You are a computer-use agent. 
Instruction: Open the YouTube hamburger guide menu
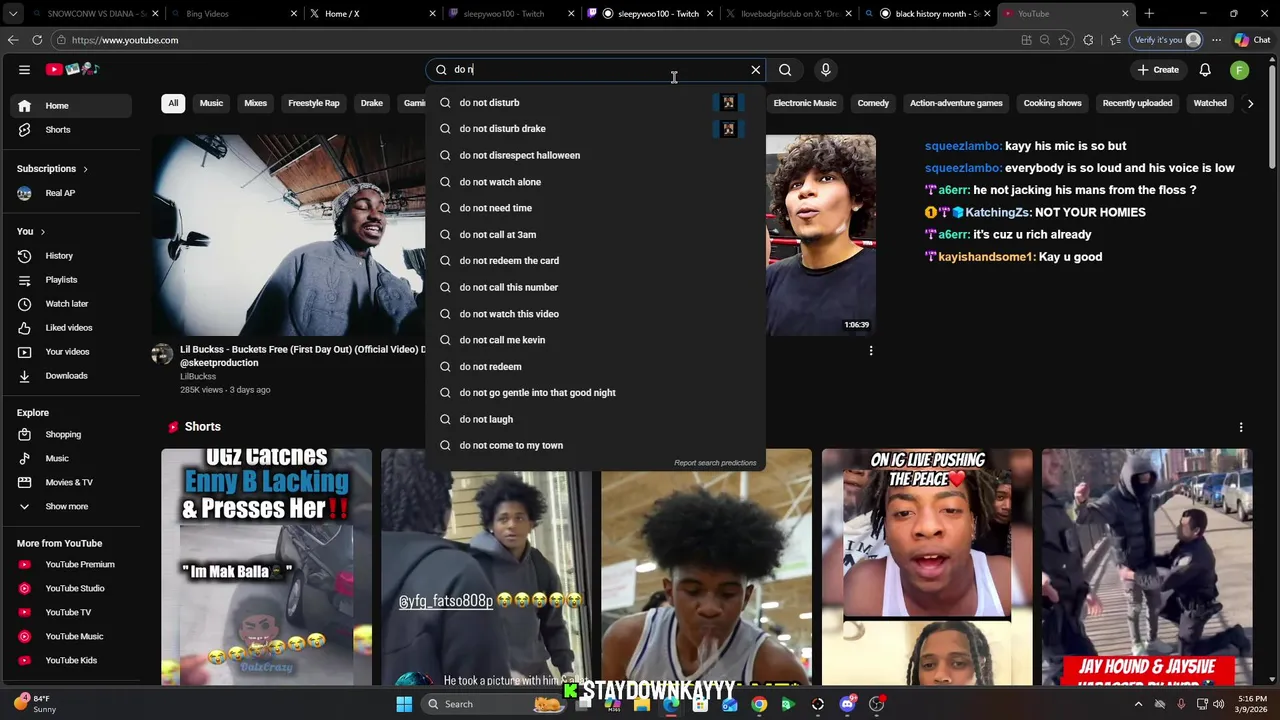click(24, 69)
